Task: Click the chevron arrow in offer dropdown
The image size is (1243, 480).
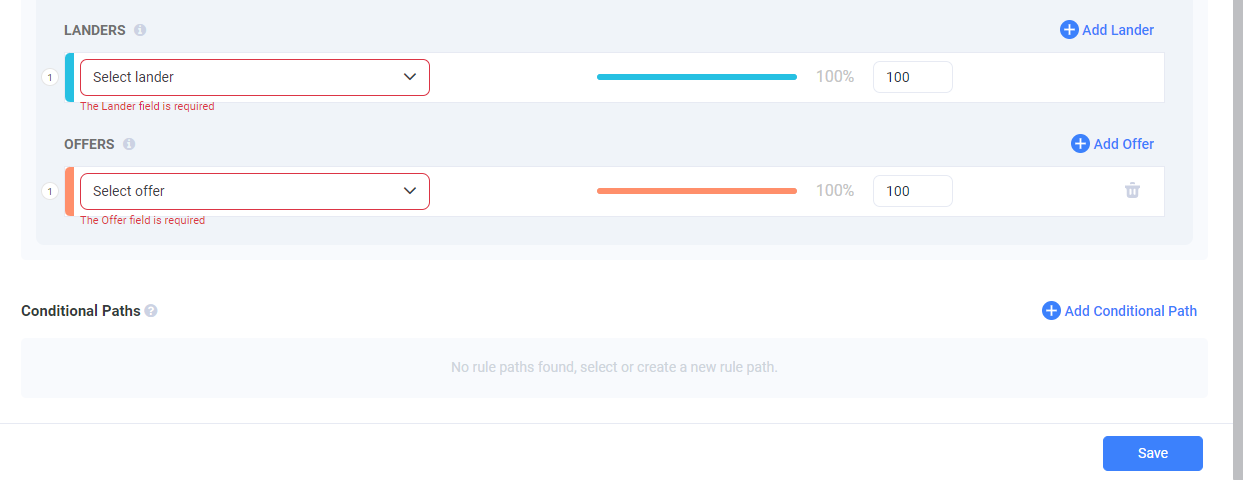Action: tap(410, 191)
